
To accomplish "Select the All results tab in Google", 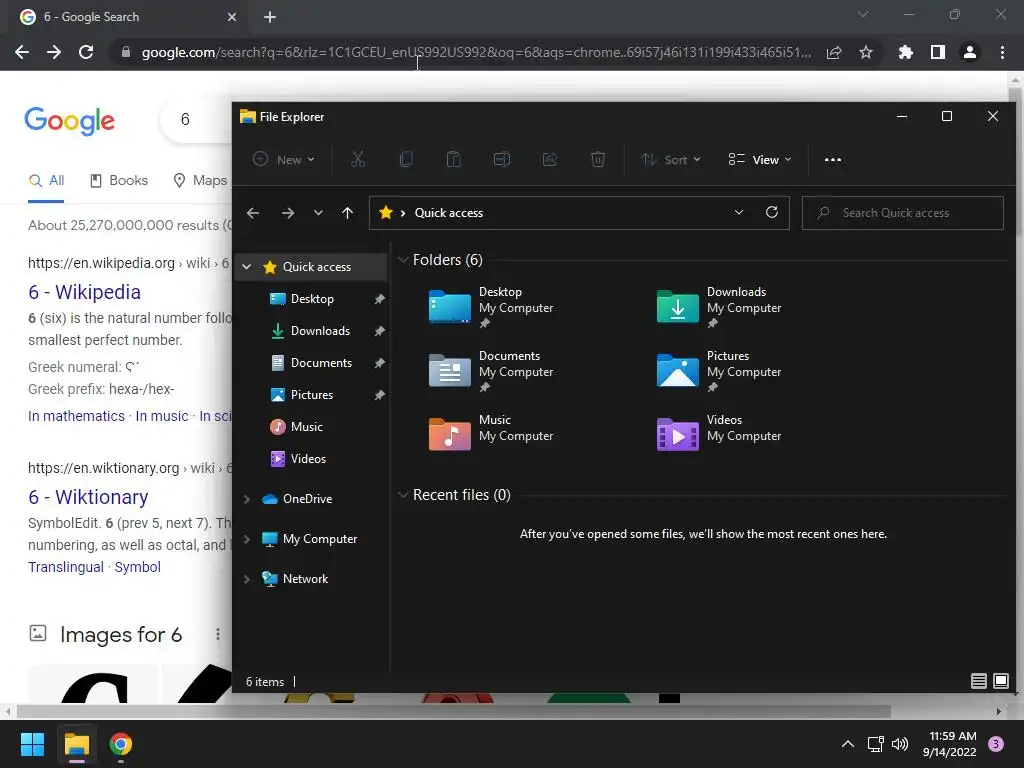I will (46, 180).
